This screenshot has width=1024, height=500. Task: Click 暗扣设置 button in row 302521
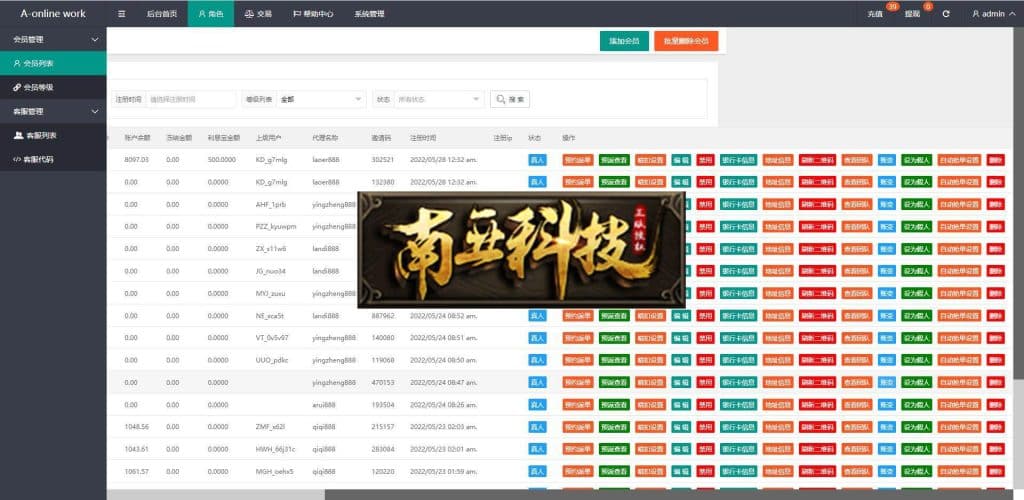(x=650, y=160)
